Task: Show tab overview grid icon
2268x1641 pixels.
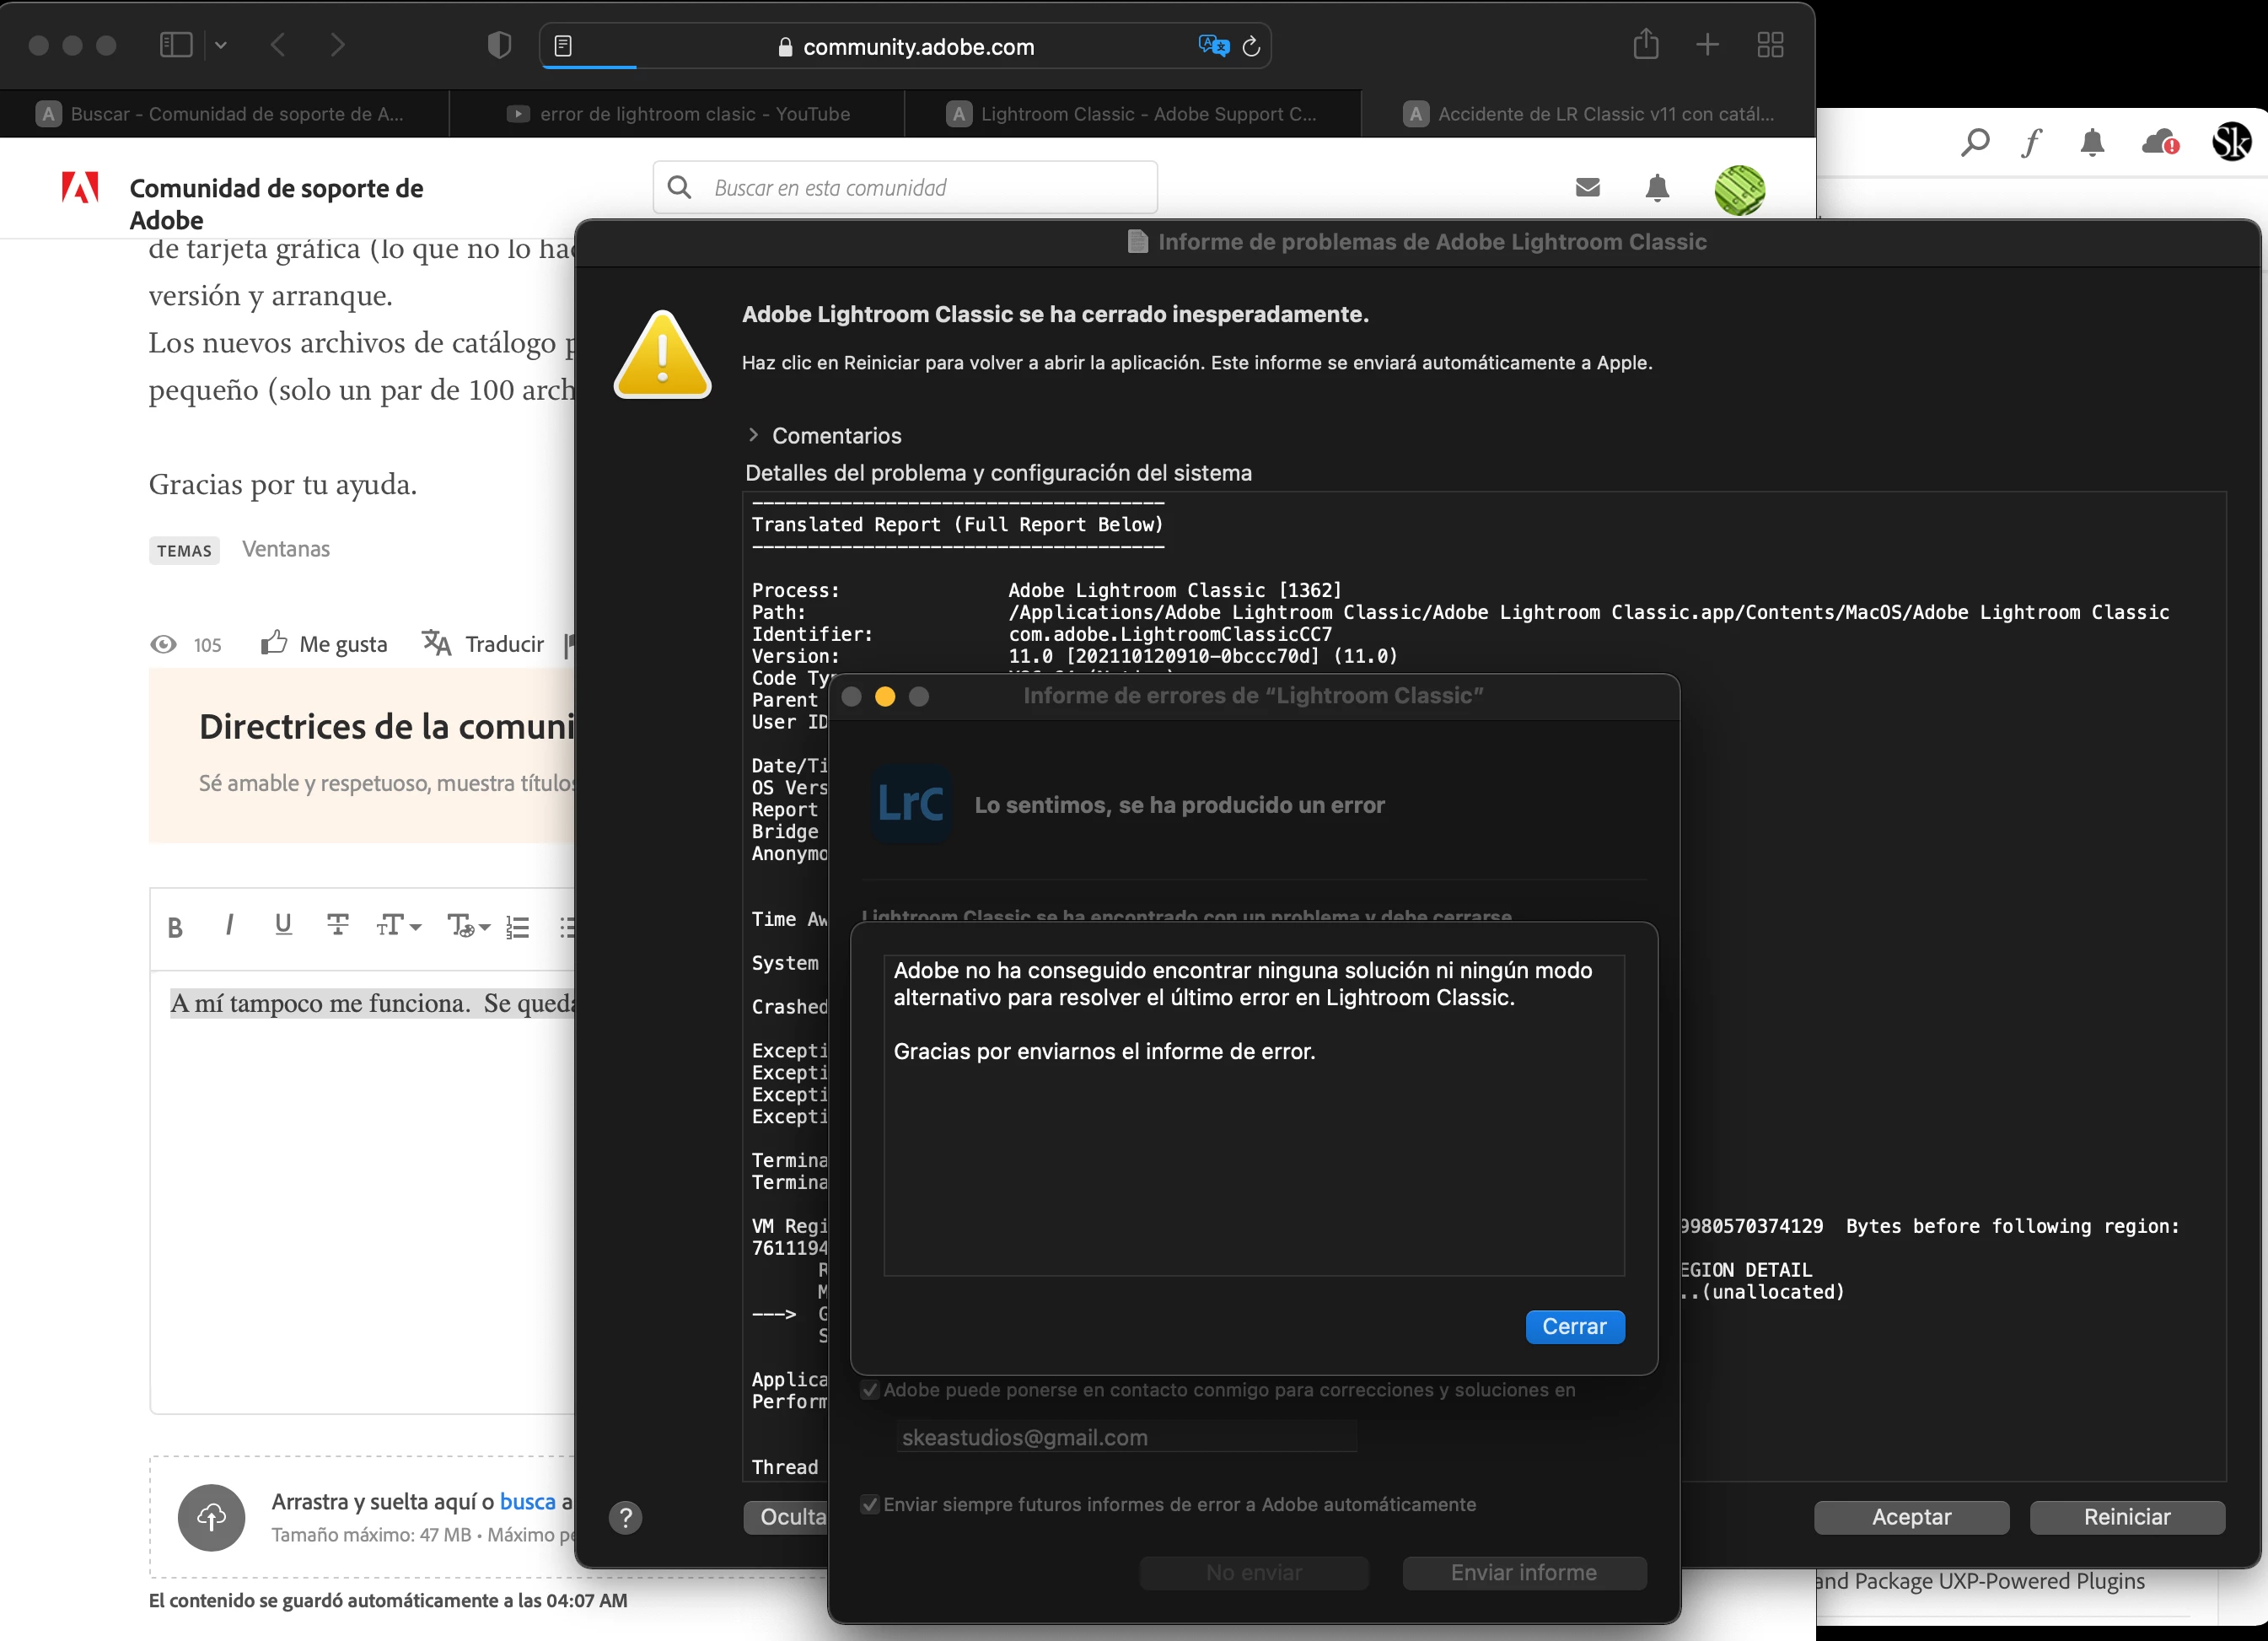Action: tap(1770, 45)
